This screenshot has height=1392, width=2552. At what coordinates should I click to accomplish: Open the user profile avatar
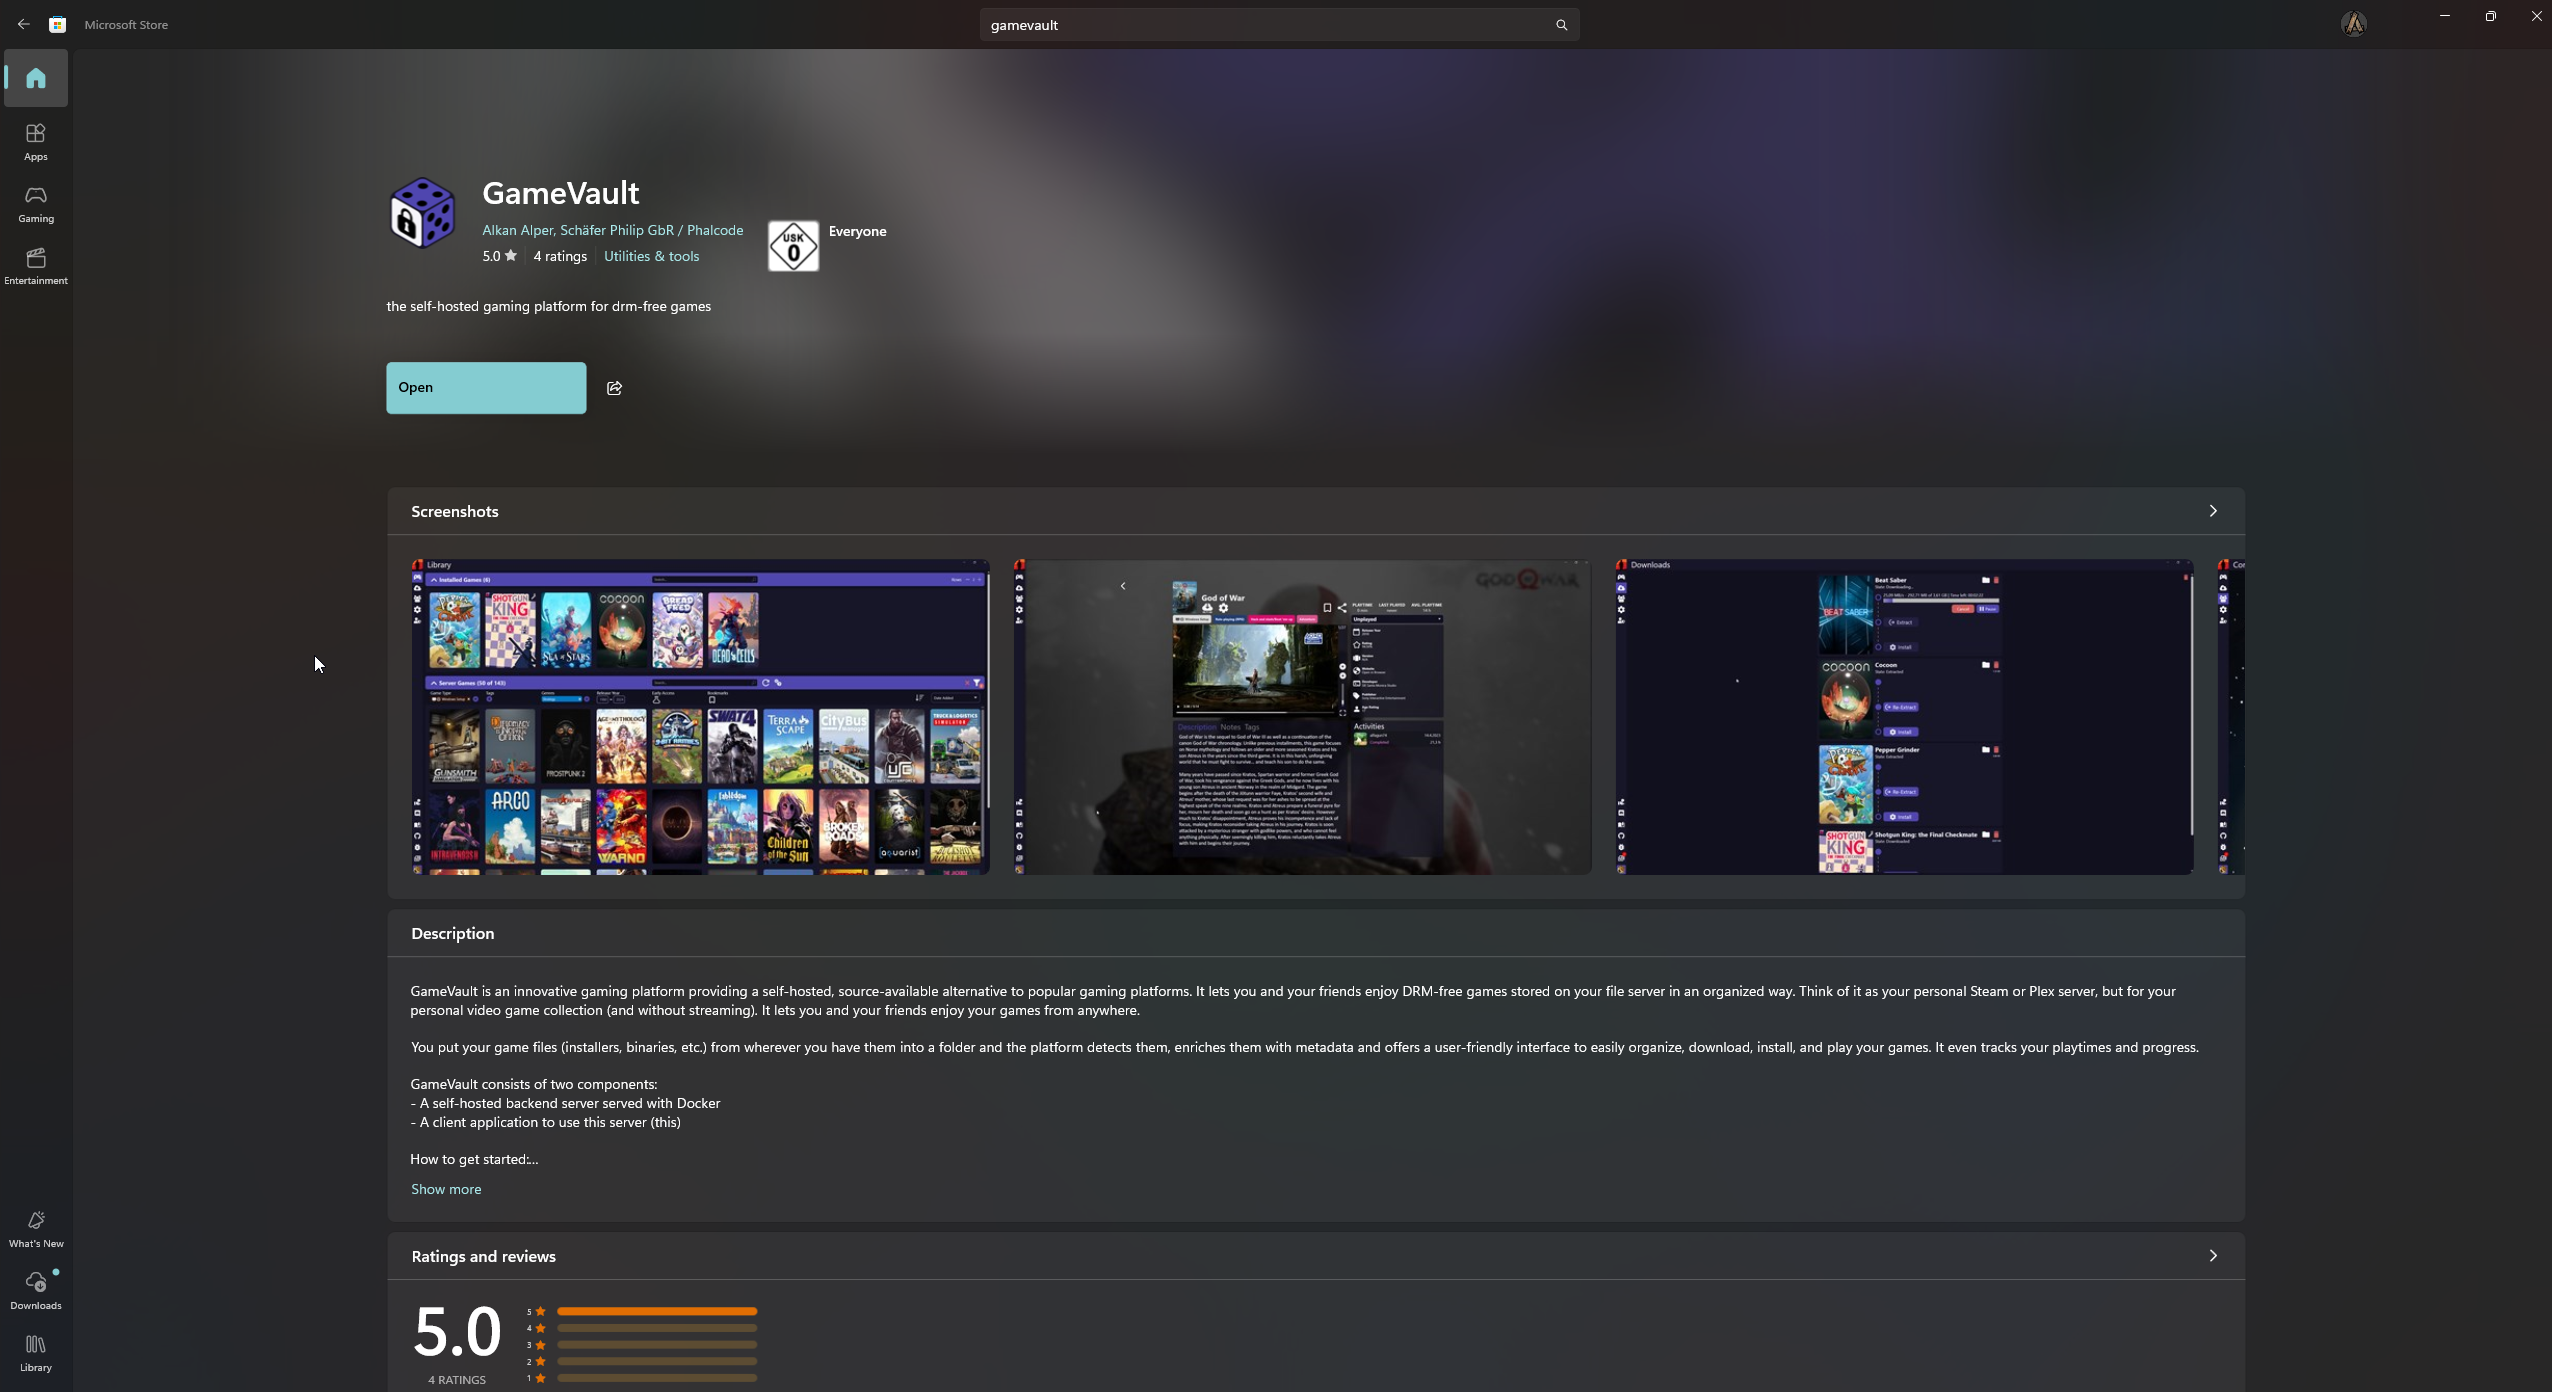[x=2353, y=24]
